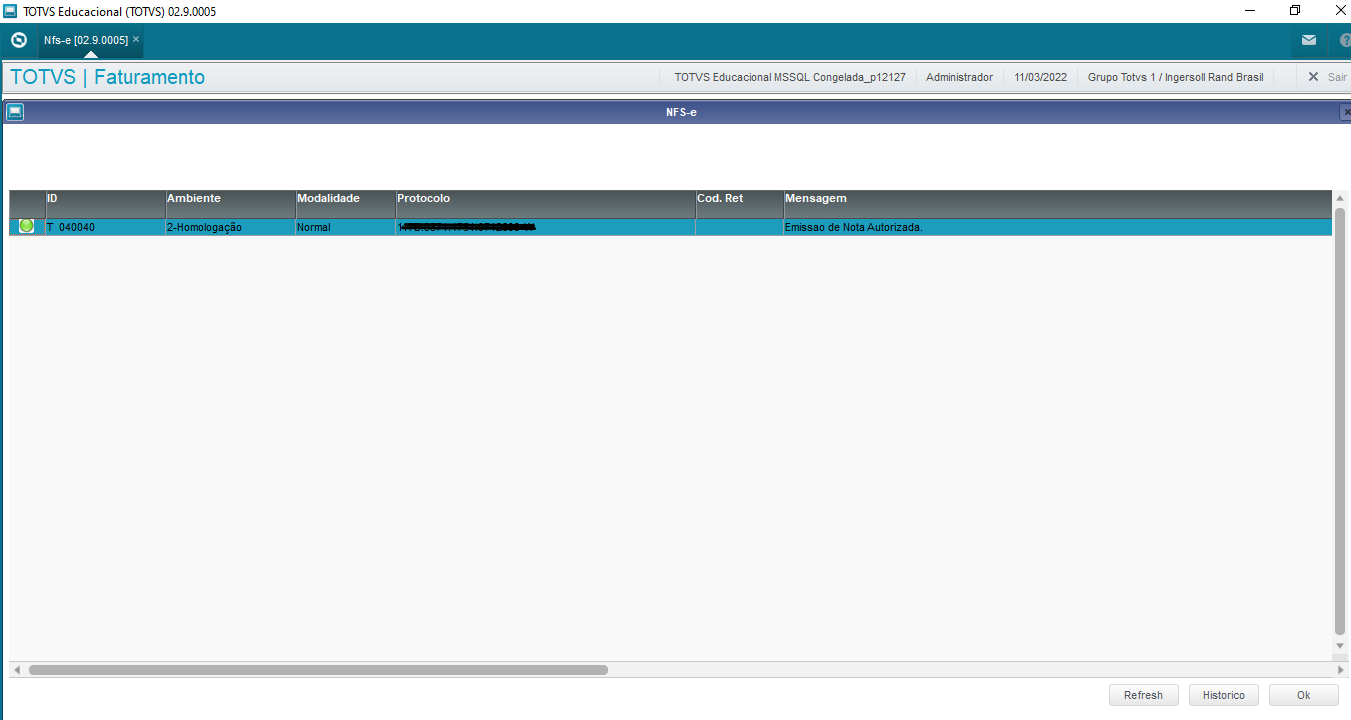Restore down the TOTVS Educacional window
The image size is (1351, 720).
[x=1295, y=11]
